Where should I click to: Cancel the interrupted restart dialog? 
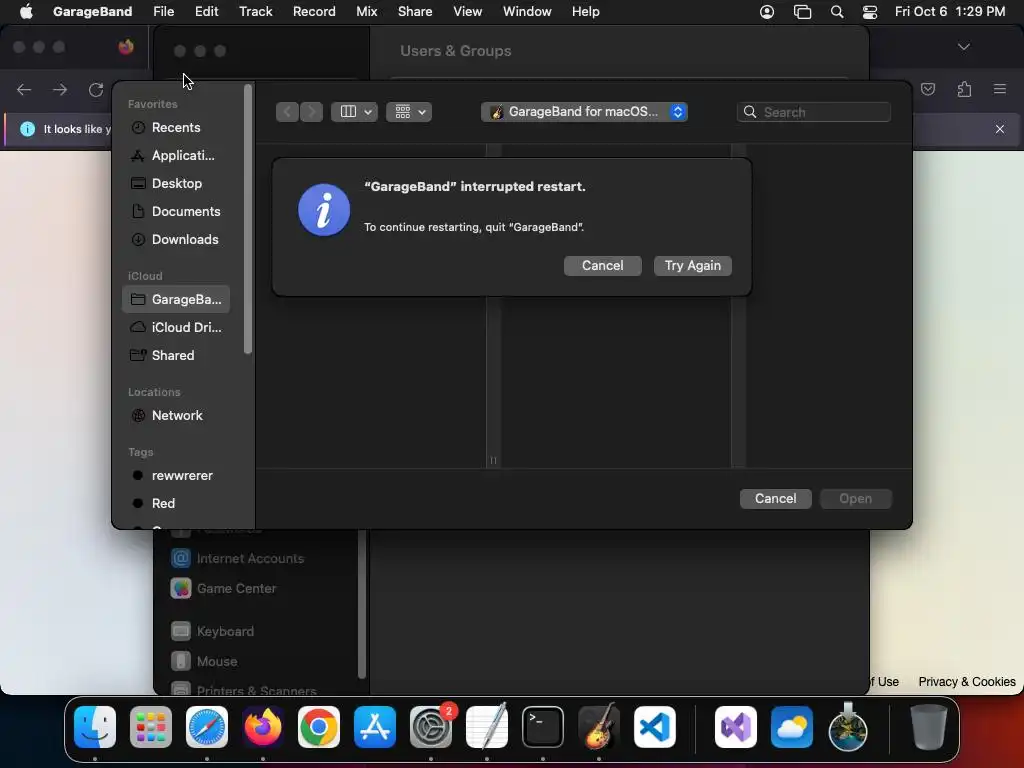click(602, 266)
